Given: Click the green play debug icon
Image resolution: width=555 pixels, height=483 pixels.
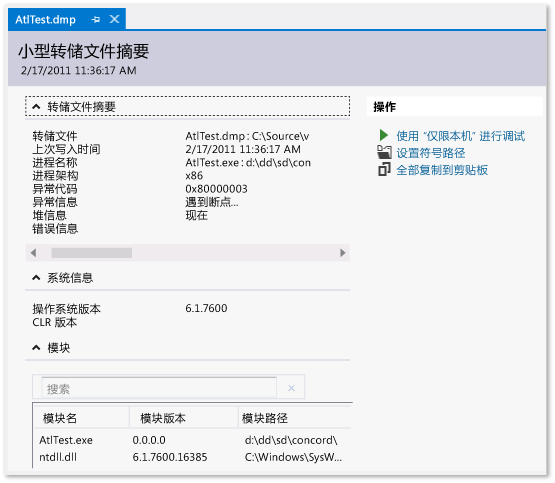Looking at the screenshot, I should [383, 135].
